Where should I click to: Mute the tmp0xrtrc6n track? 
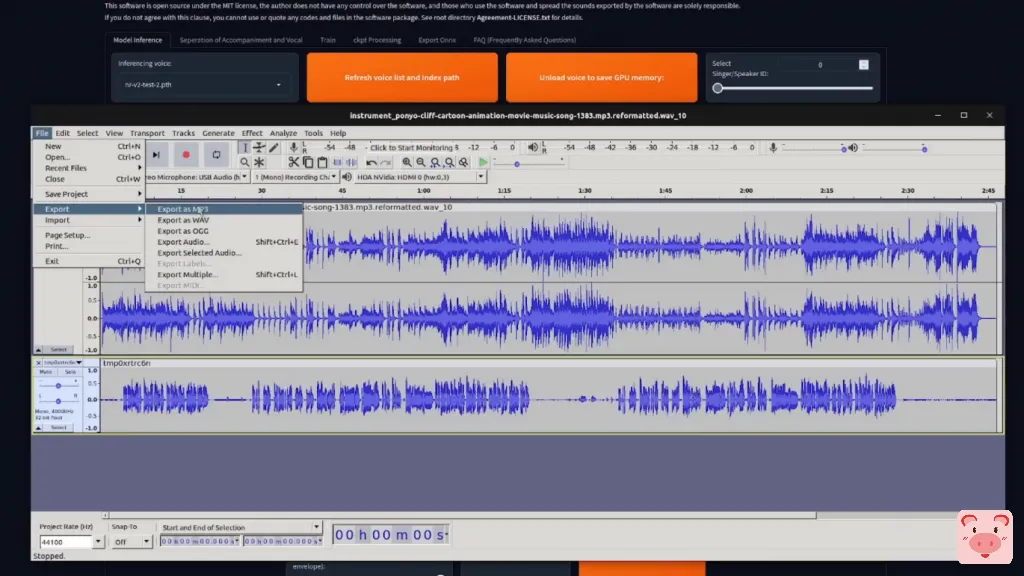48,371
